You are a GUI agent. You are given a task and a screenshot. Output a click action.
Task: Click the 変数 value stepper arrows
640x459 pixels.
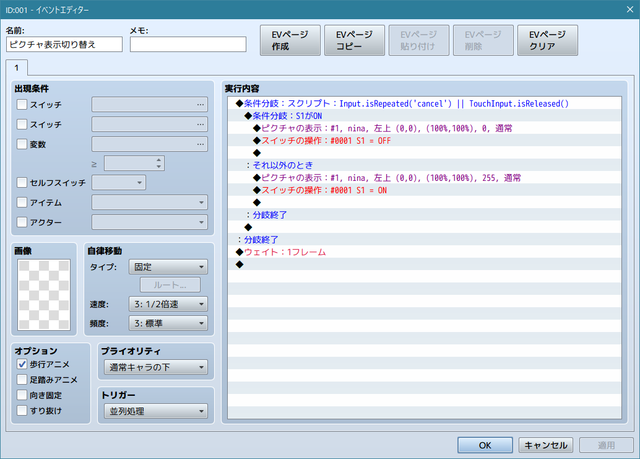[159, 163]
